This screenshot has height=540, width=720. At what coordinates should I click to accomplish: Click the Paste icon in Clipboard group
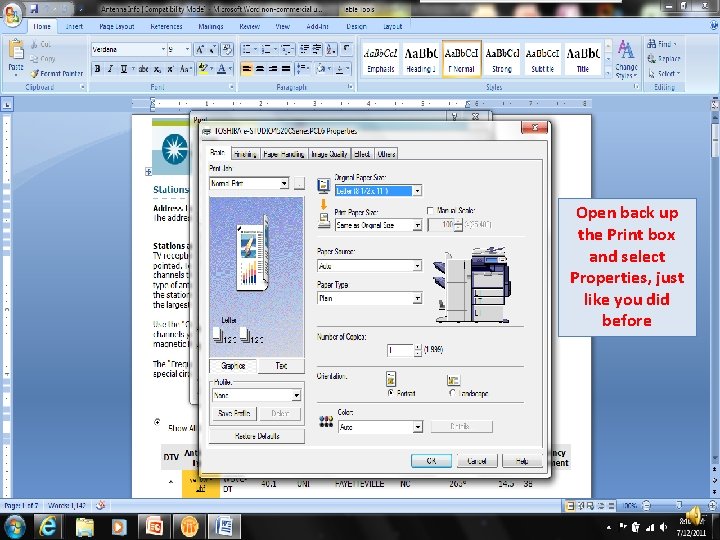click(16, 56)
